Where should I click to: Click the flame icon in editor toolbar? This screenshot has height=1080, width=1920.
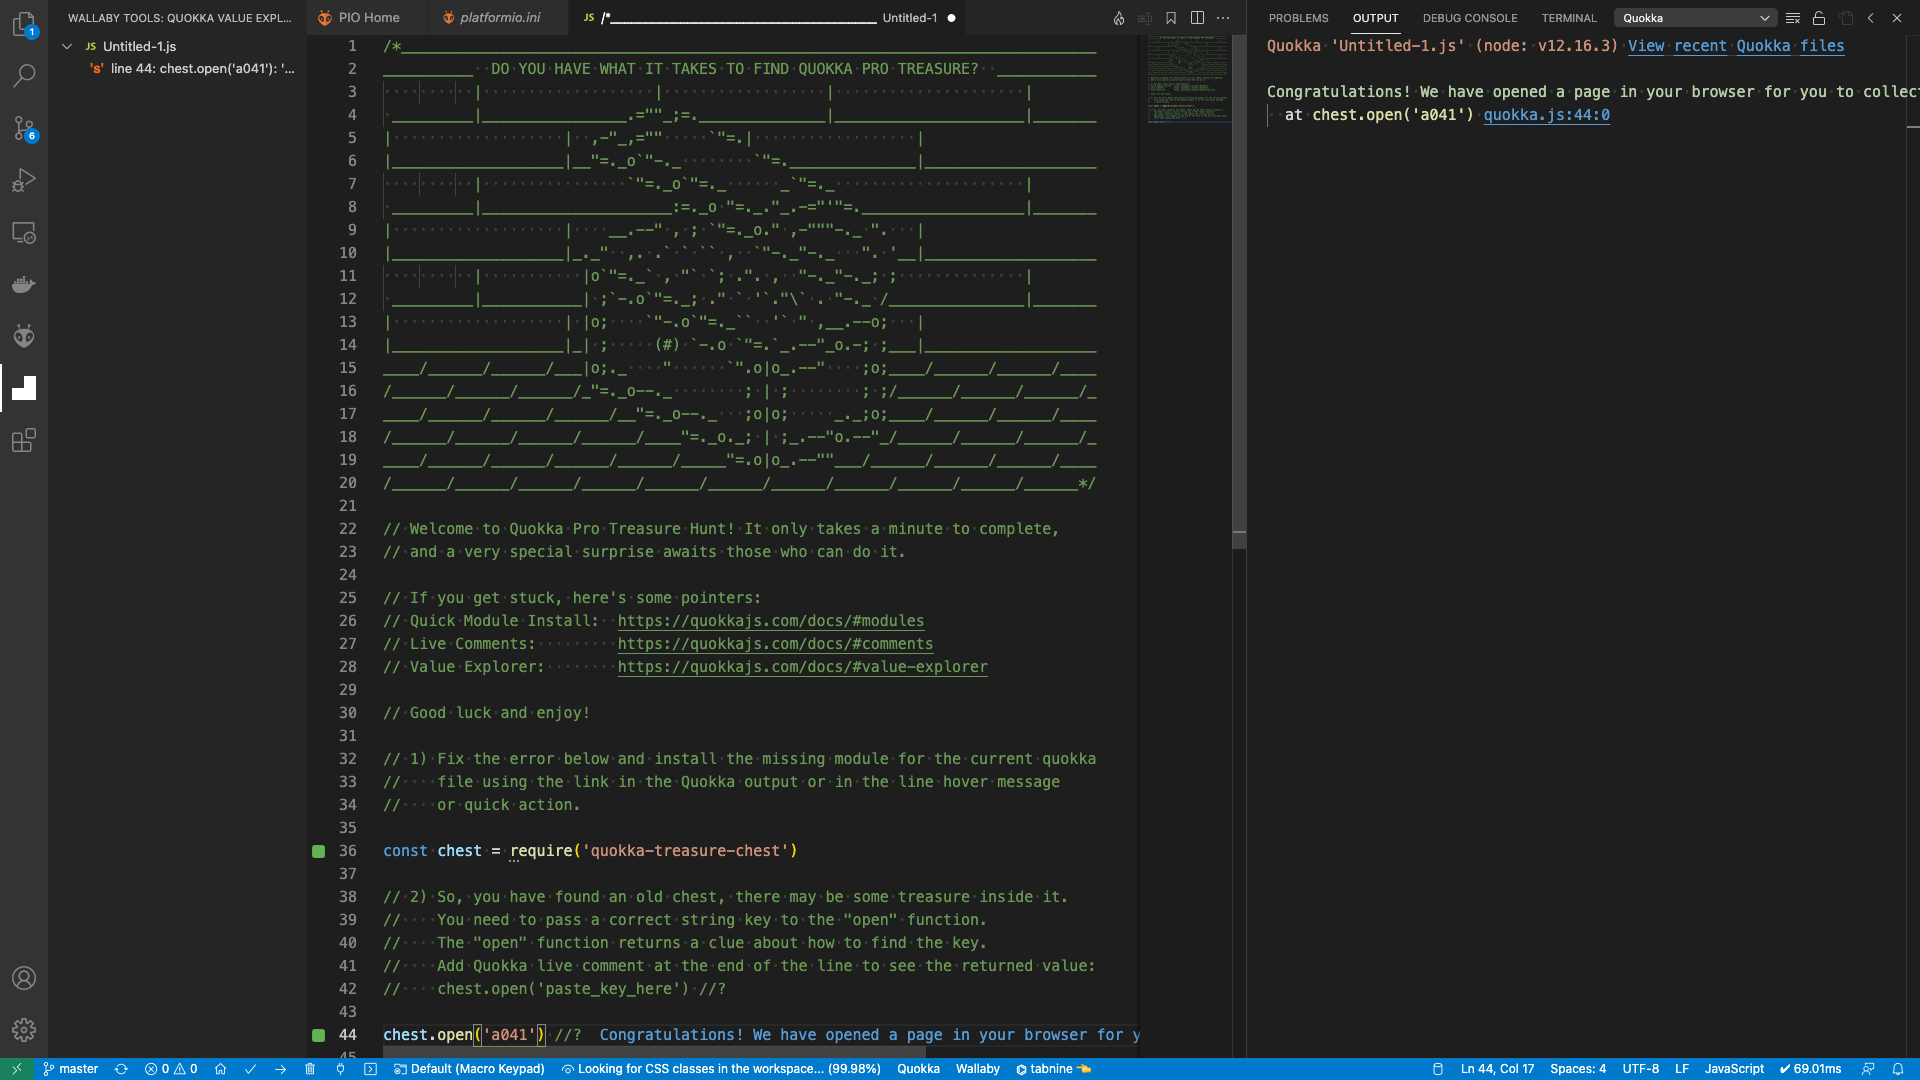click(1119, 18)
